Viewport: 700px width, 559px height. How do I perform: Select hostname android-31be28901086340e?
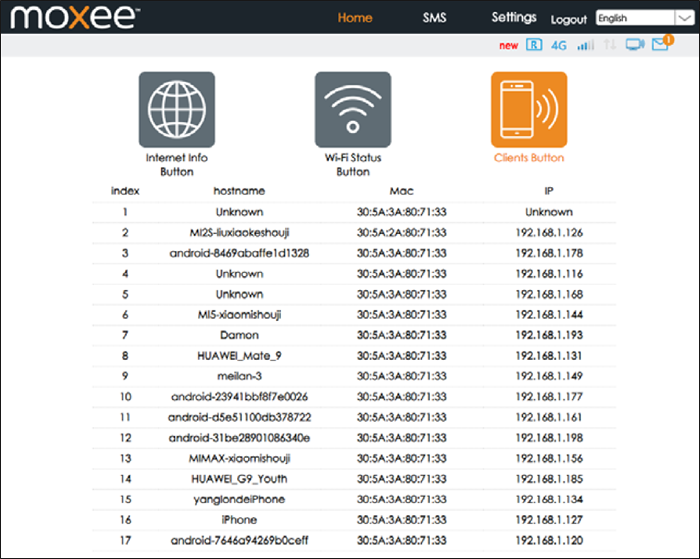pos(239,438)
